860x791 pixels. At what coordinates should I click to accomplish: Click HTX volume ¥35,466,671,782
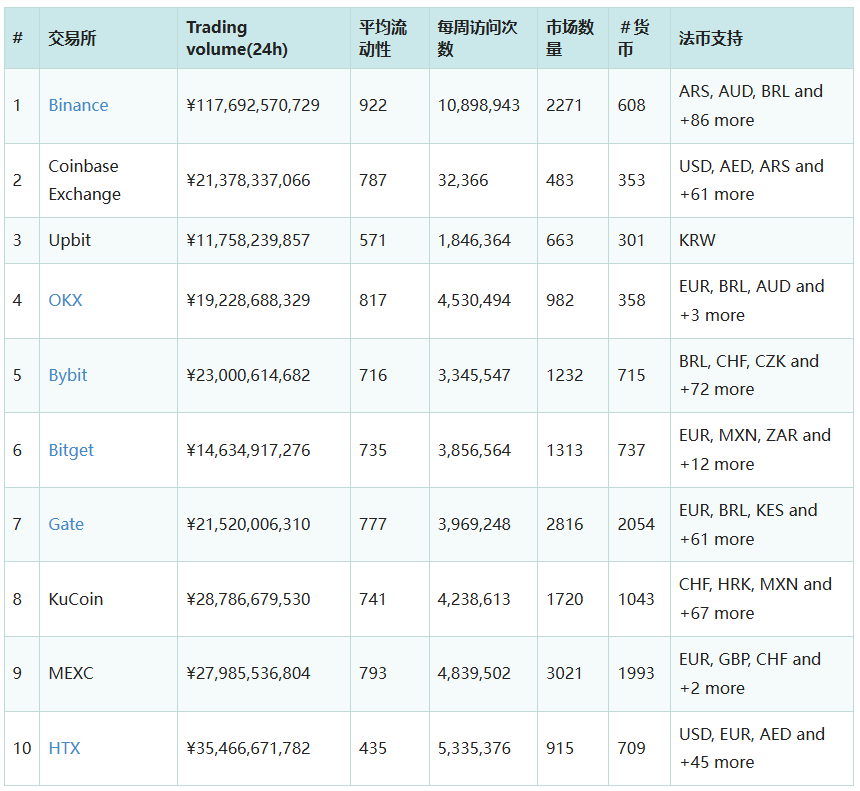(248, 748)
